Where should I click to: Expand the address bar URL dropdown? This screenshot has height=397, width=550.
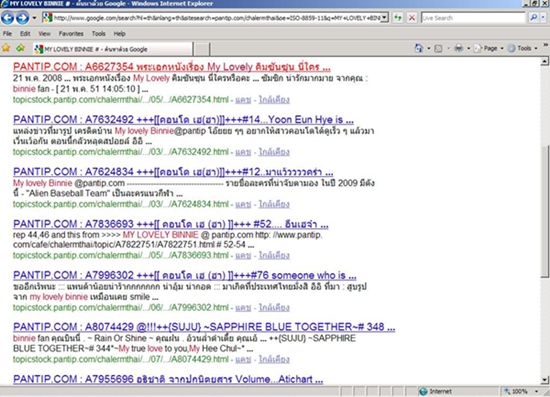coord(385,18)
